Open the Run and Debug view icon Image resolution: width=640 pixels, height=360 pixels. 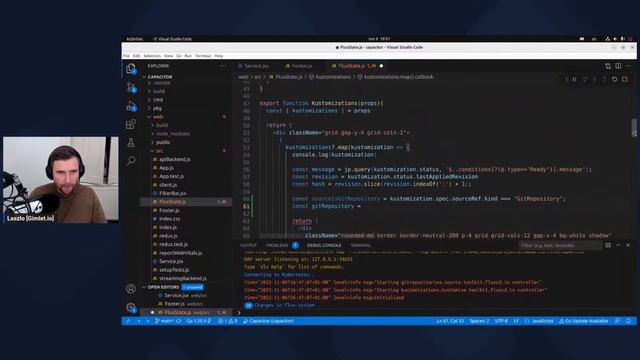tap(131, 106)
